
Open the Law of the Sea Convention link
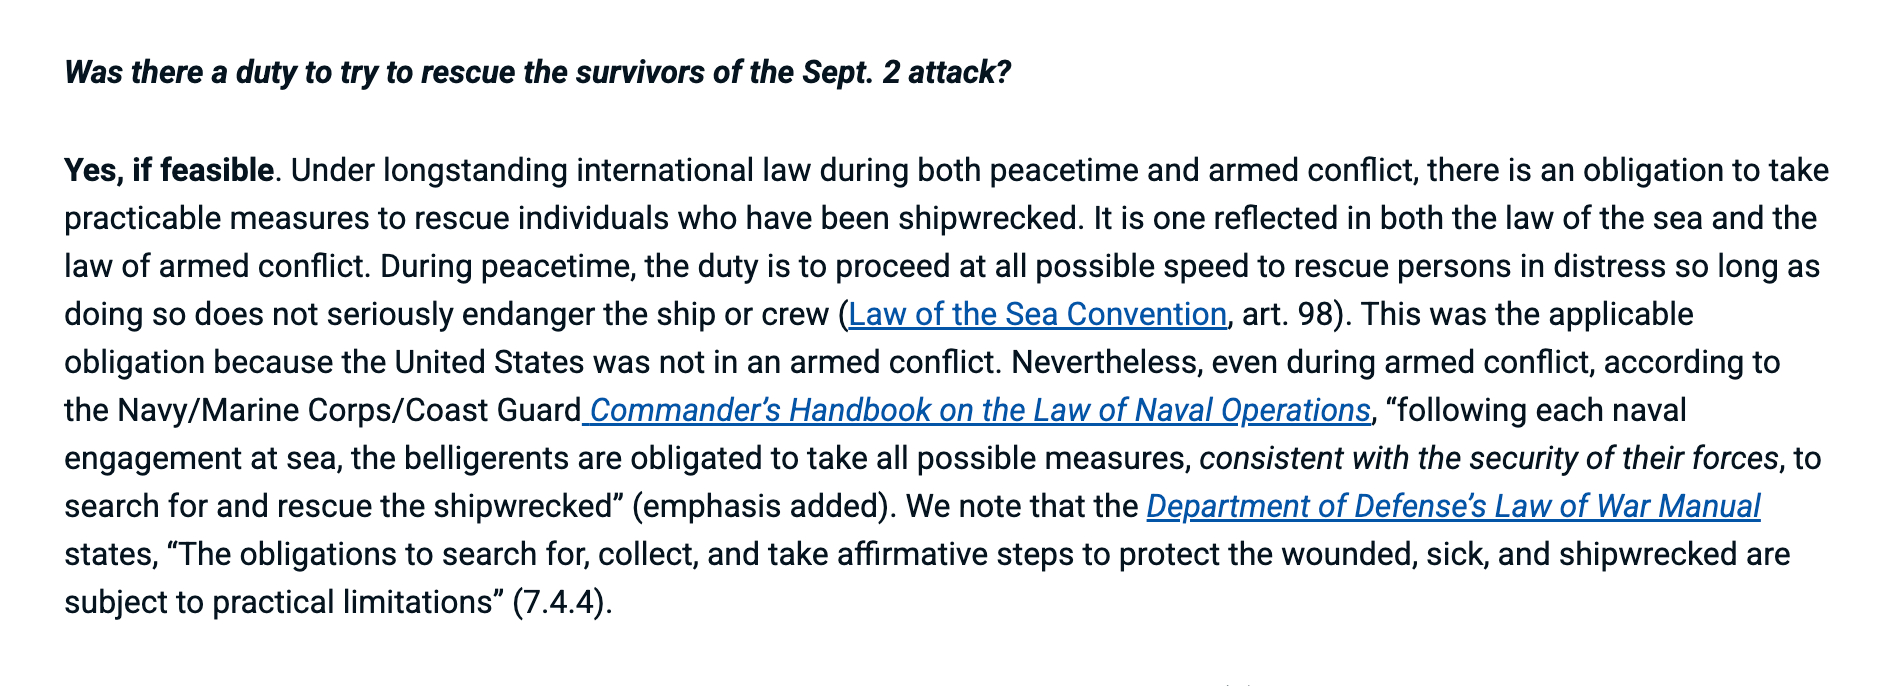[1037, 314]
